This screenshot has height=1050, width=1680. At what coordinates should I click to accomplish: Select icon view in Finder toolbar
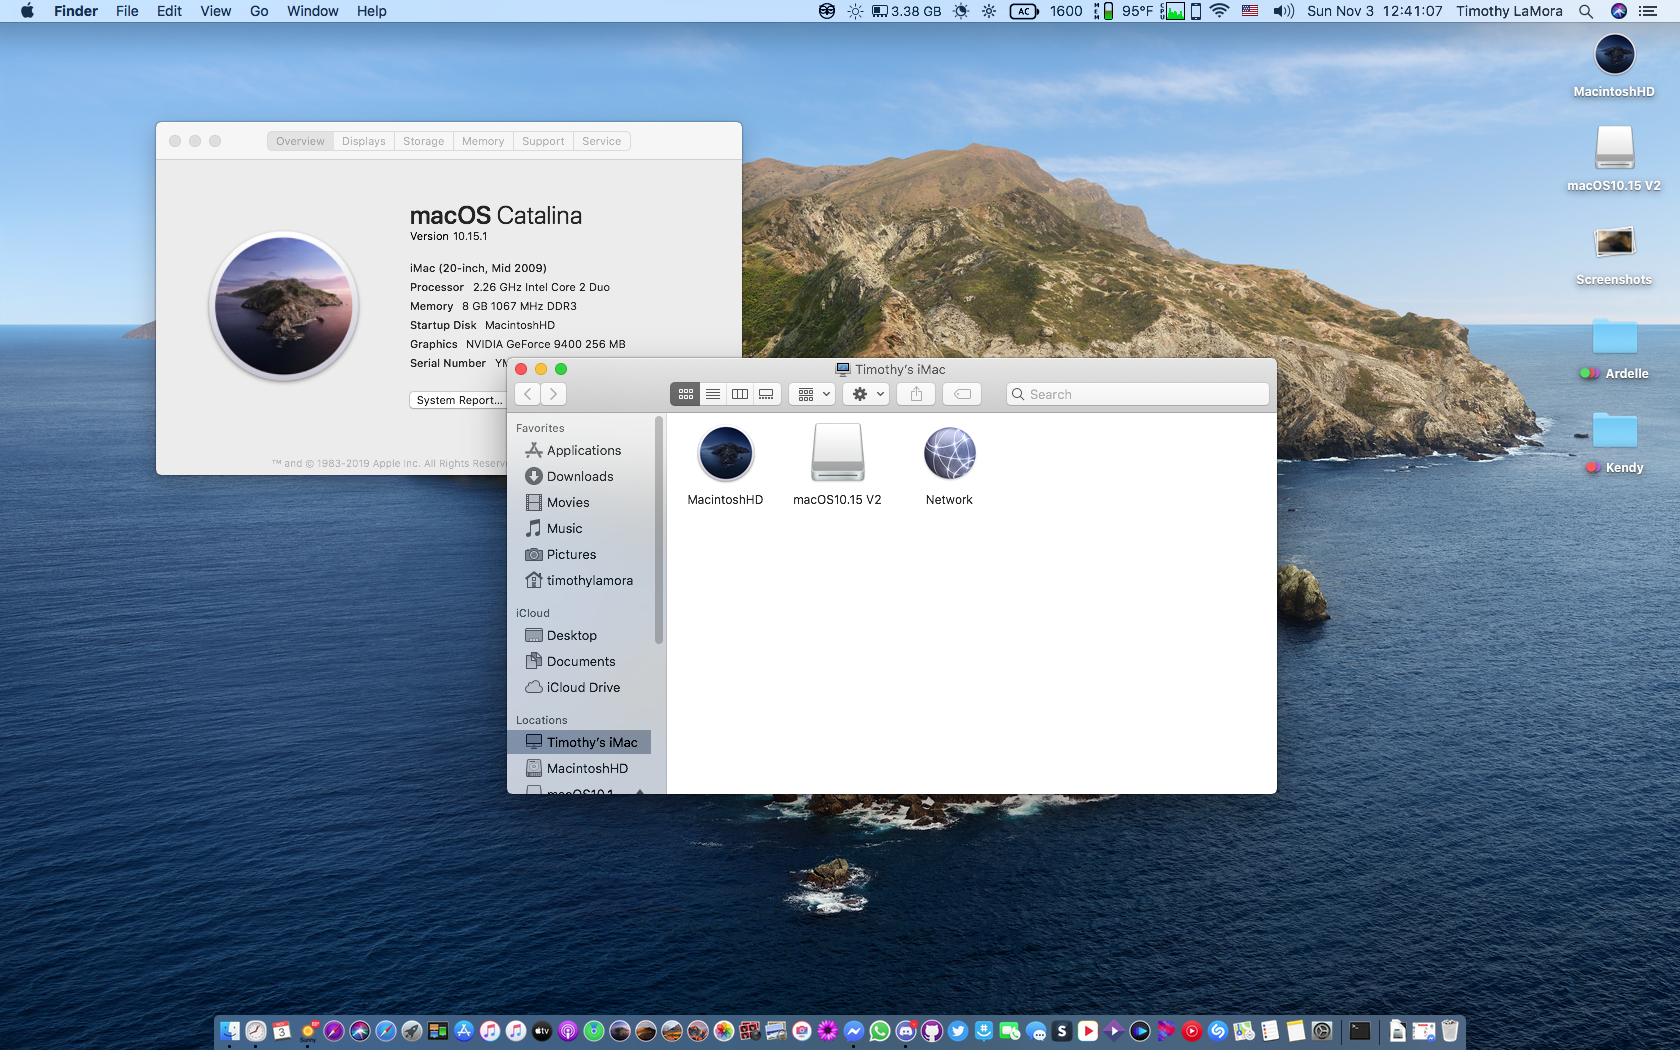click(686, 394)
